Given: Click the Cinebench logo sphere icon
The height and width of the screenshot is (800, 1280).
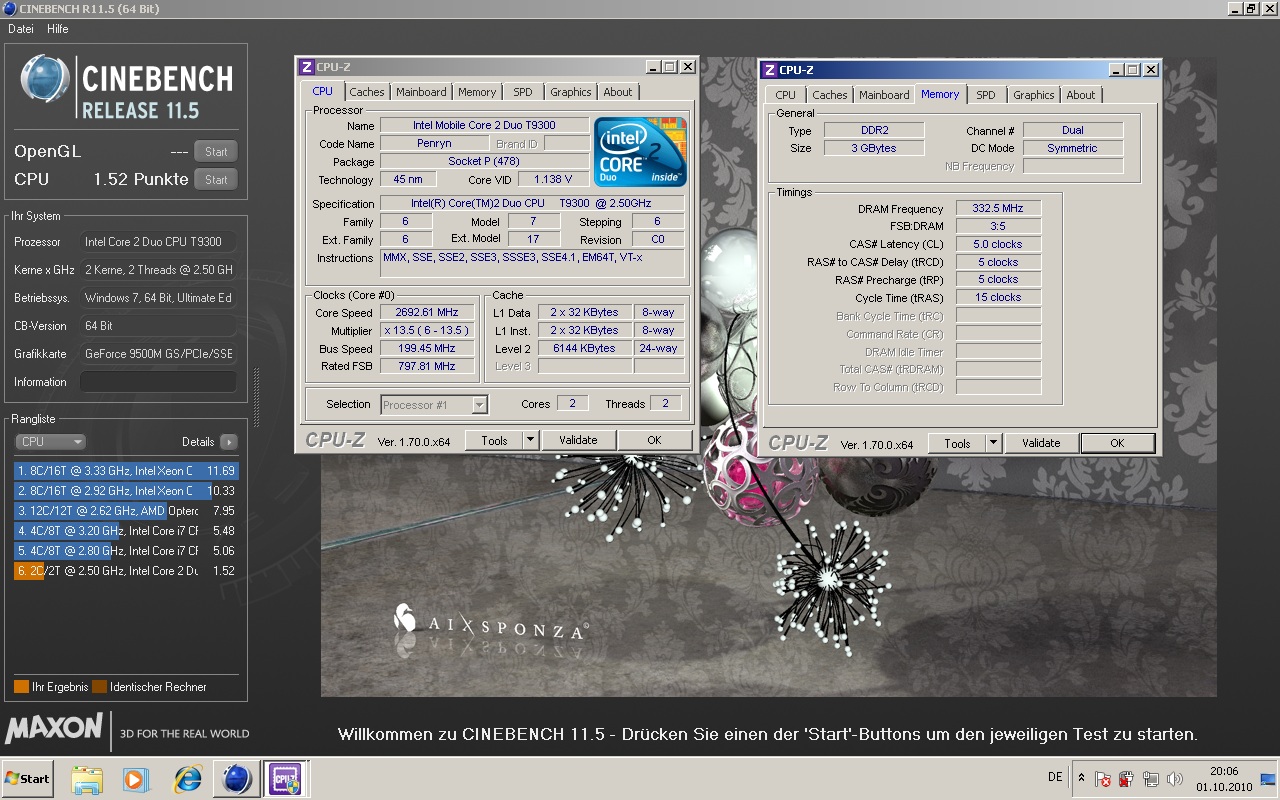Looking at the screenshot, I should point(46,80).
